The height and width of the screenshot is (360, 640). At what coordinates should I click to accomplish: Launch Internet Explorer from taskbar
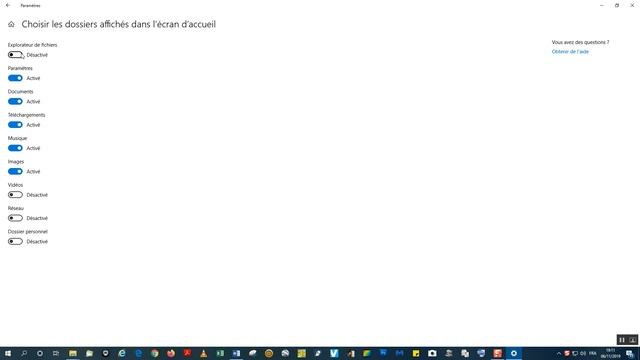tap(122, 353)
